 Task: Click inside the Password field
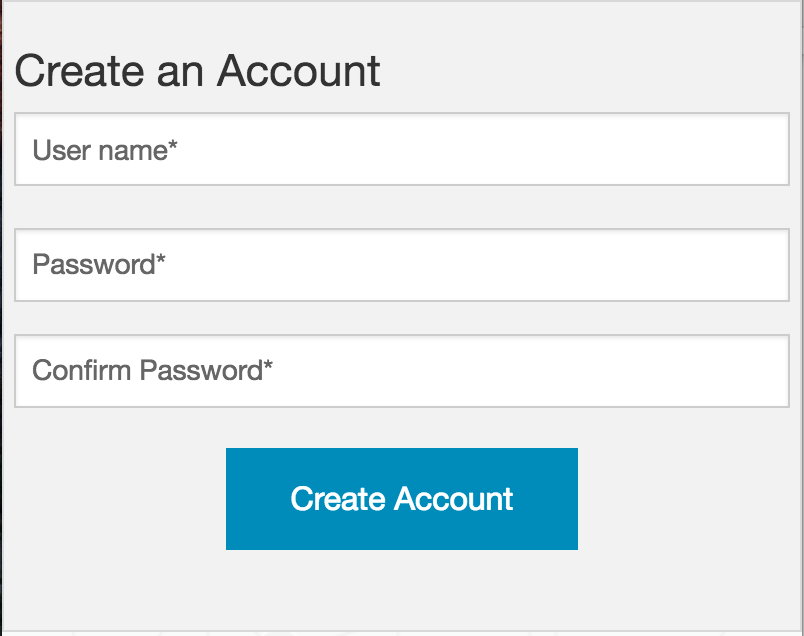tap(400, 264)
